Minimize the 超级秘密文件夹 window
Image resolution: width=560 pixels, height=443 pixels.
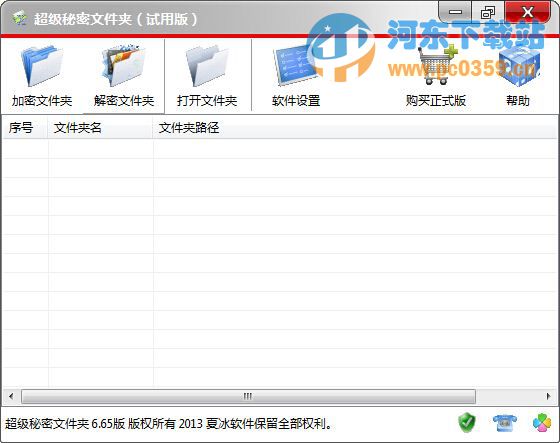pos(455,12)
